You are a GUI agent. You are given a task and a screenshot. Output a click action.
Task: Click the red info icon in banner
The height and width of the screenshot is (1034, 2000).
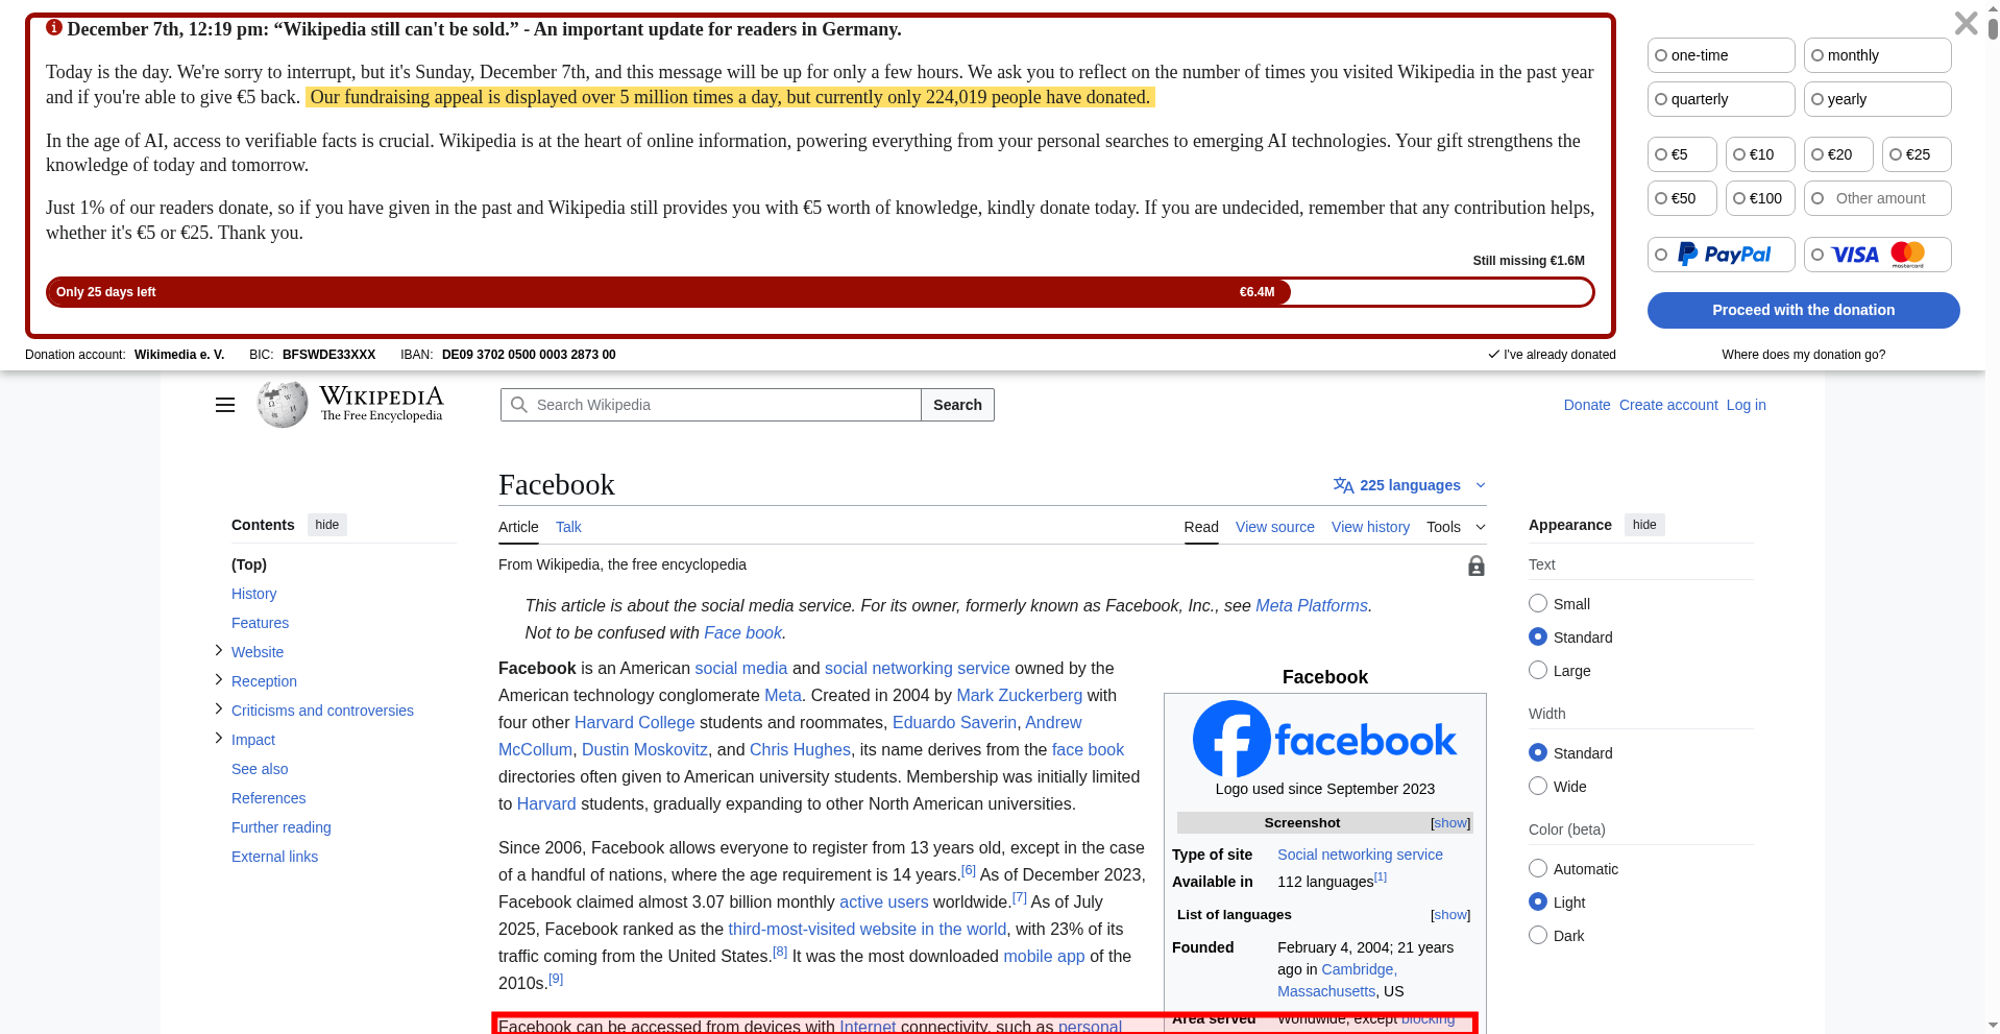point(54,28)
